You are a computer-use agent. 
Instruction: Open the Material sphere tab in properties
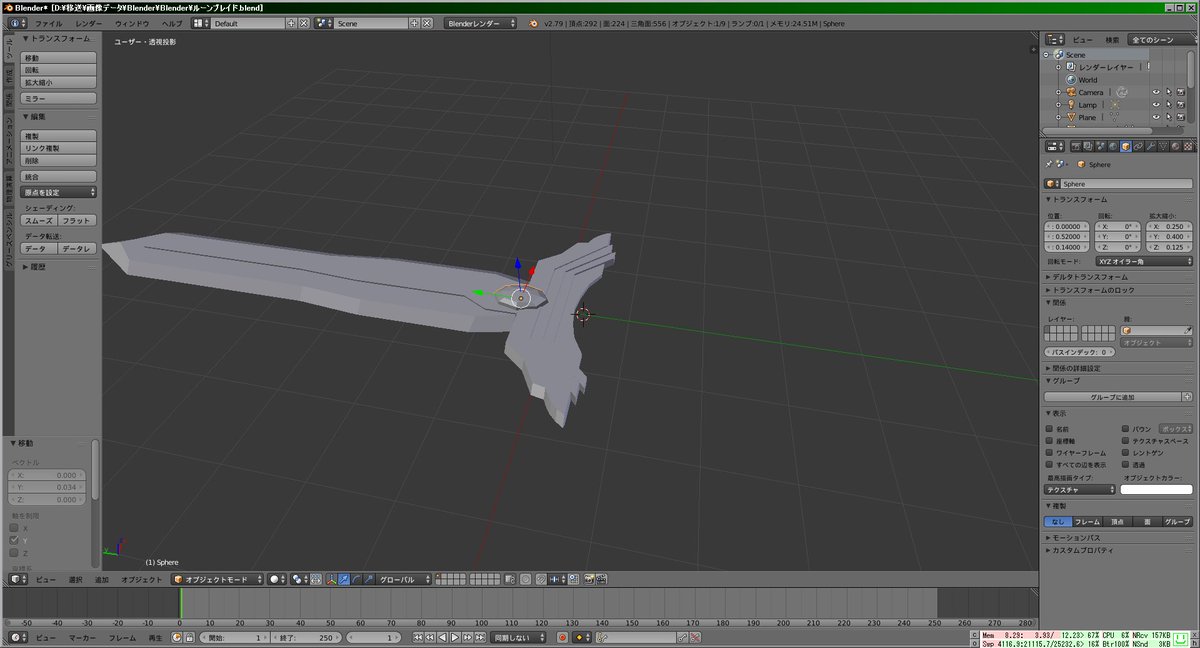1175,146
